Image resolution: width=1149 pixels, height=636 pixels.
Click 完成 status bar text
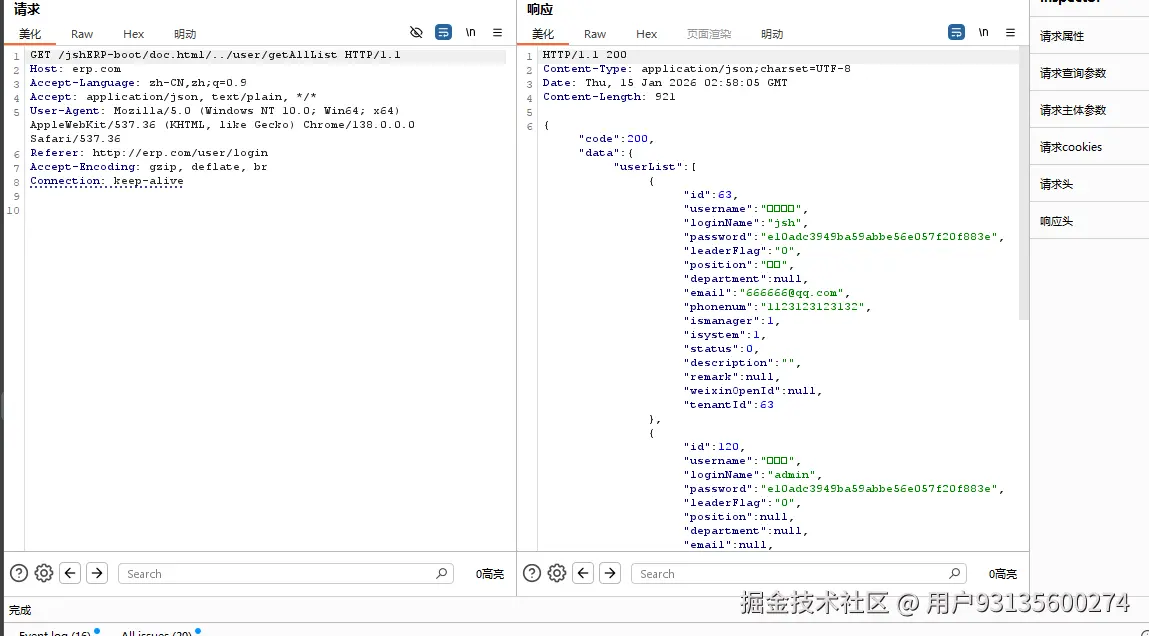[20, 610]
